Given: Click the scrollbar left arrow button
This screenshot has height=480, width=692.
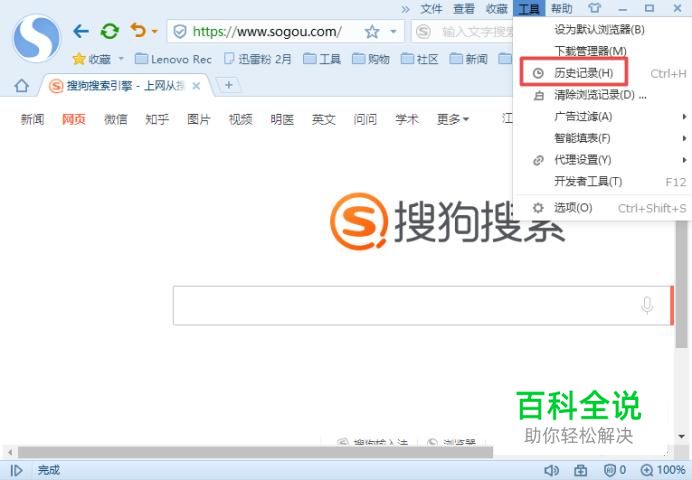Looking at the screenshot, I should [x=9, y=452].
